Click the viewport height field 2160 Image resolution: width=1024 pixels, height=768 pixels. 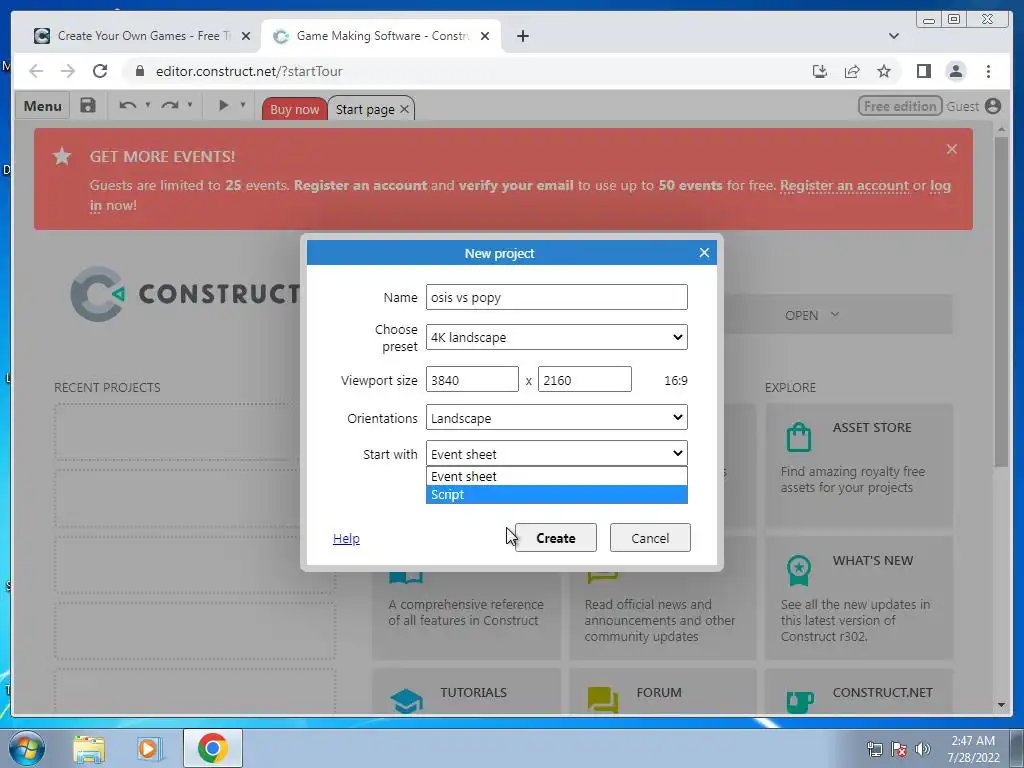tap(584, 379)
